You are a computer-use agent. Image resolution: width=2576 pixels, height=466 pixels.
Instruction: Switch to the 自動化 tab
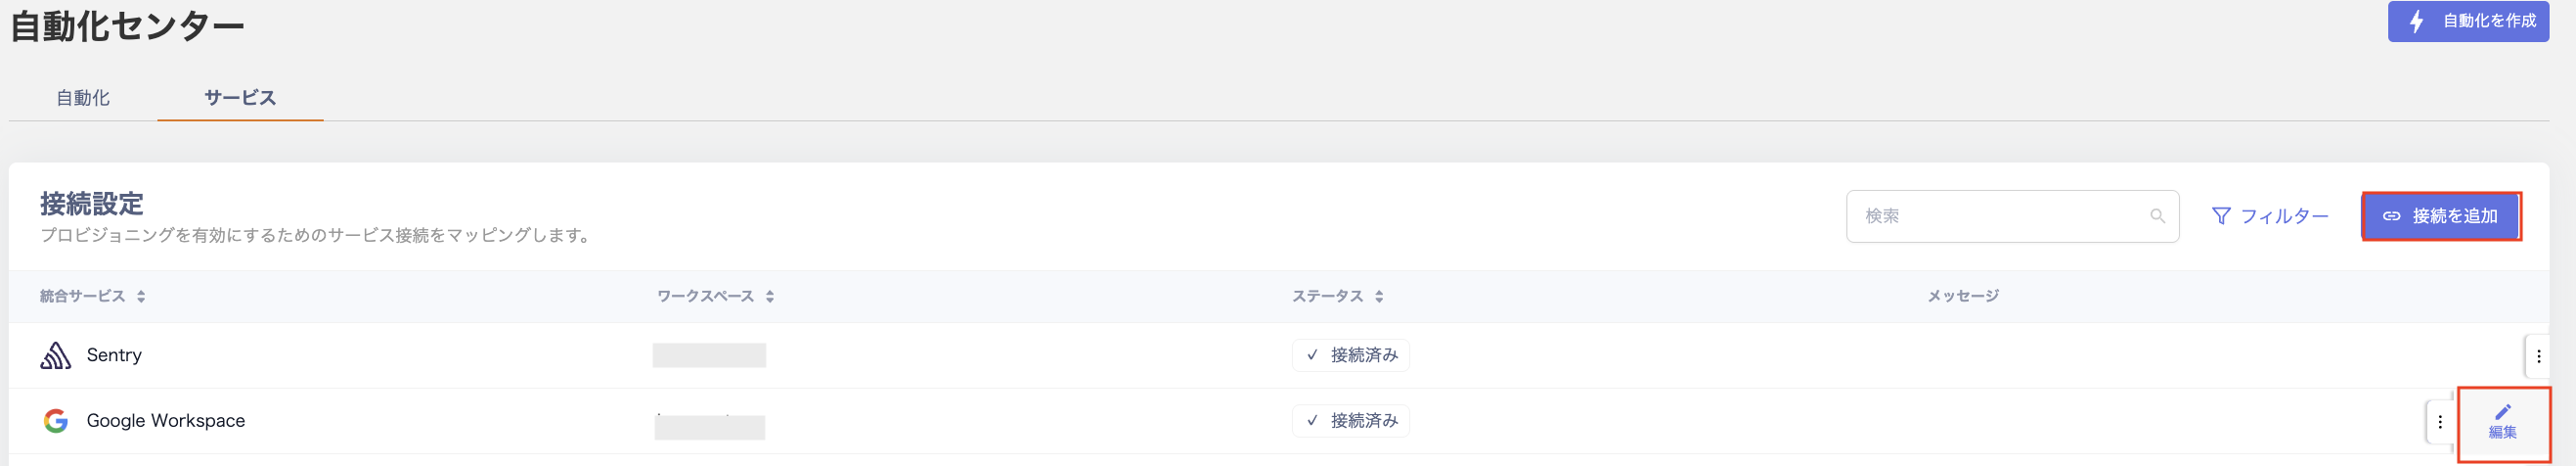tap(83, 98)
